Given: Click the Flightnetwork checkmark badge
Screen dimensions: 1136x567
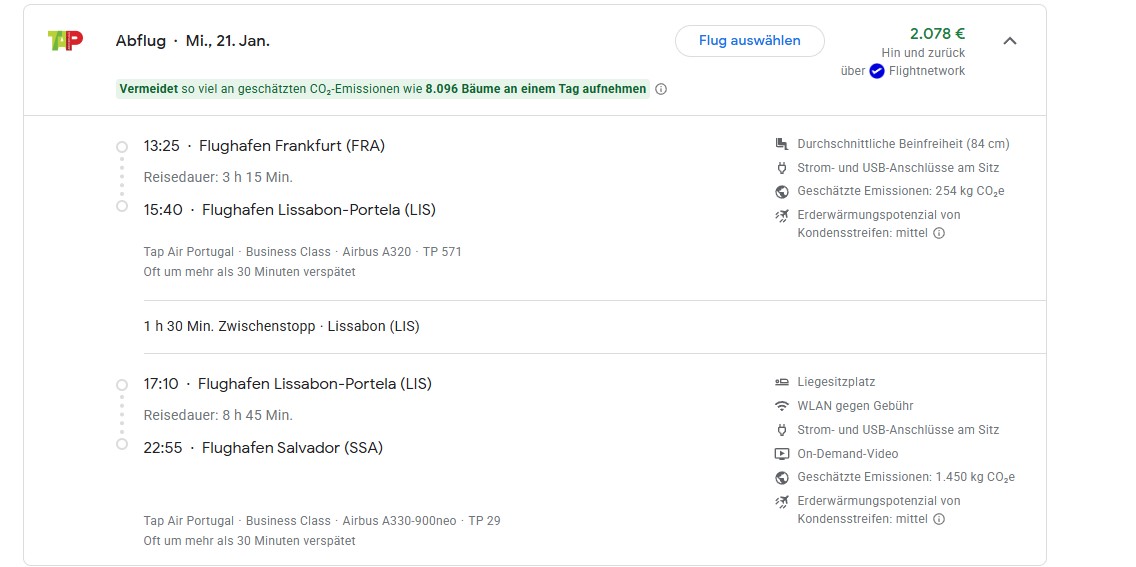Looking at the screenshot, I should pos(877,71).
